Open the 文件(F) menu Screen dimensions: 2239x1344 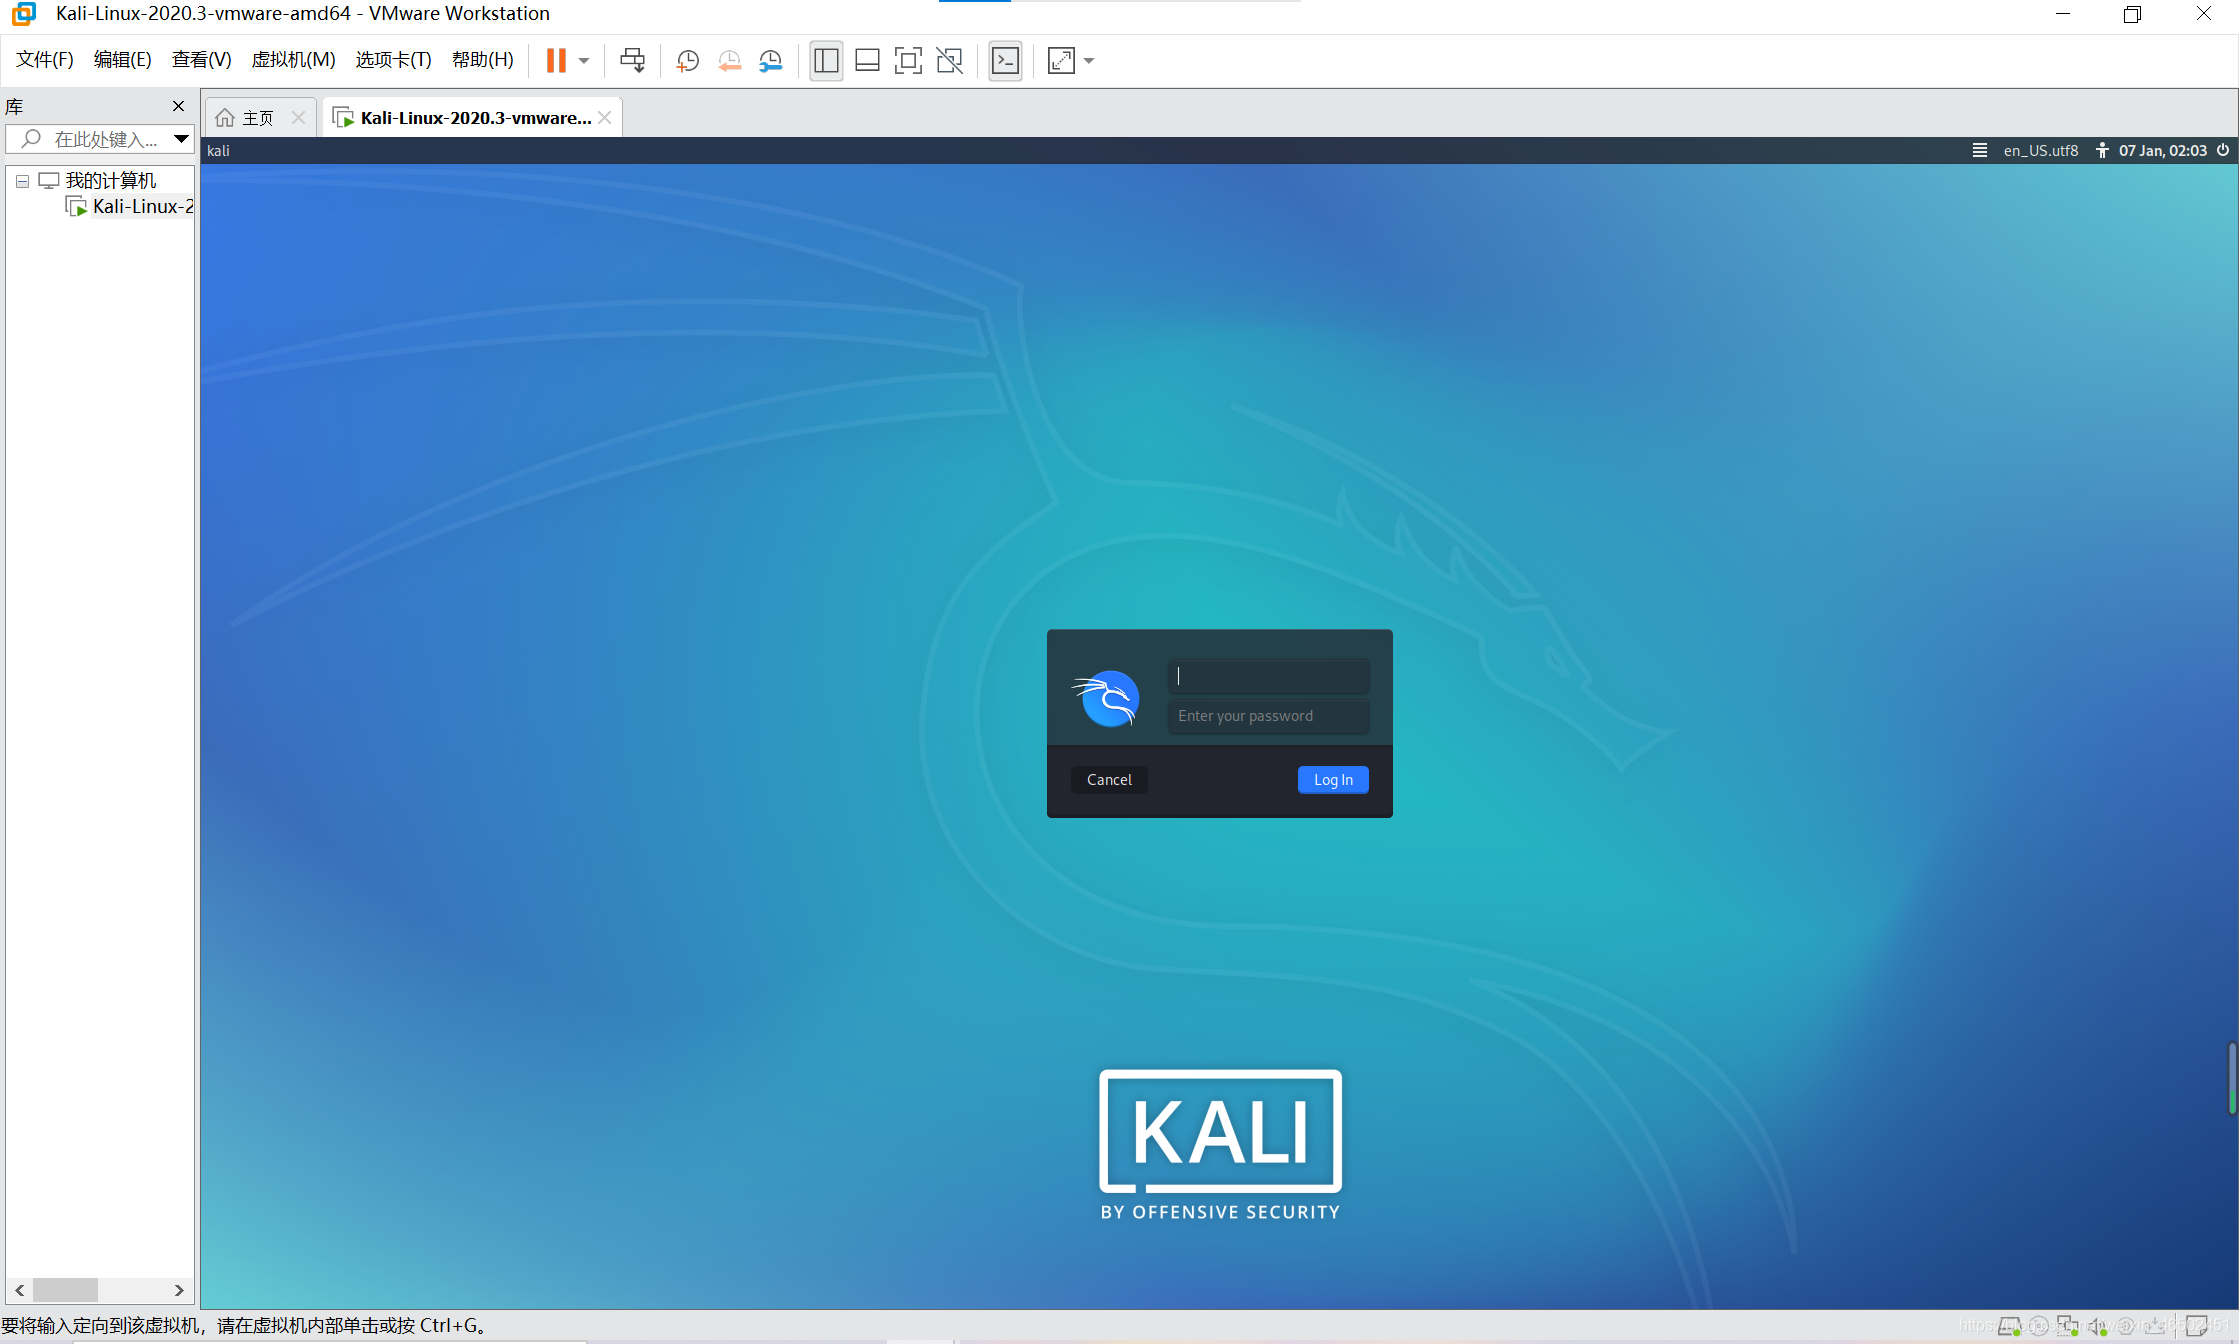pyautogui.click(x=46, y=59)
